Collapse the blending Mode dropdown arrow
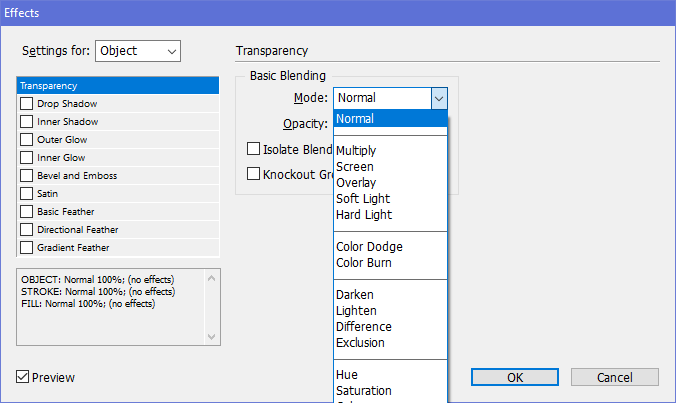The width and height of the screenshot is (676, 403). tap(438, 98)
